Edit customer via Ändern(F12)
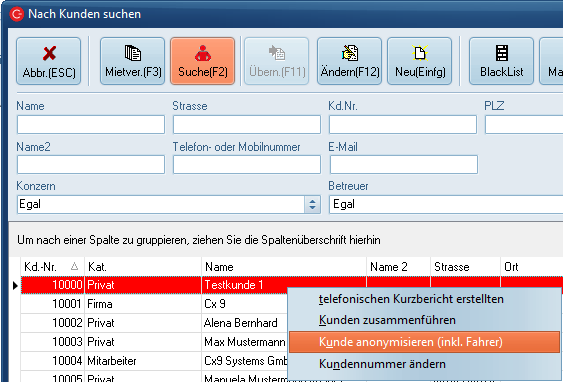Image resolution: width=563 pixels, height=382 pixels. (349, 61)
